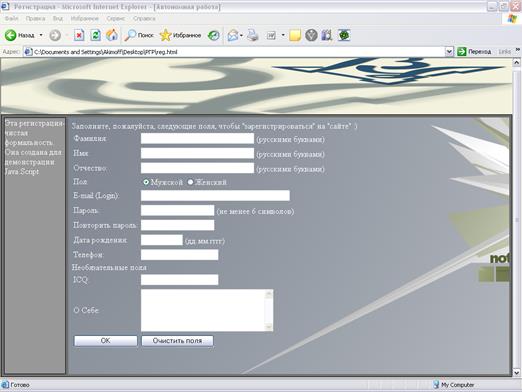Image resolution: width=522 pixels, height=392 pixels.
Task: Expand the Mail button dropdown arrow
Action: [241, 35]
